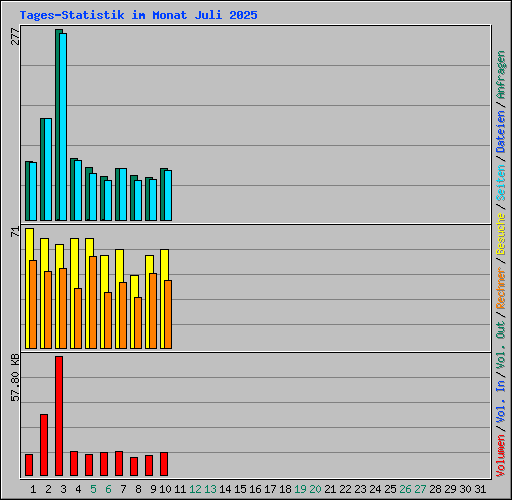Click green day label '26' on the x-axis
Screen dimensions: 512x500
[x=405, y=489]
